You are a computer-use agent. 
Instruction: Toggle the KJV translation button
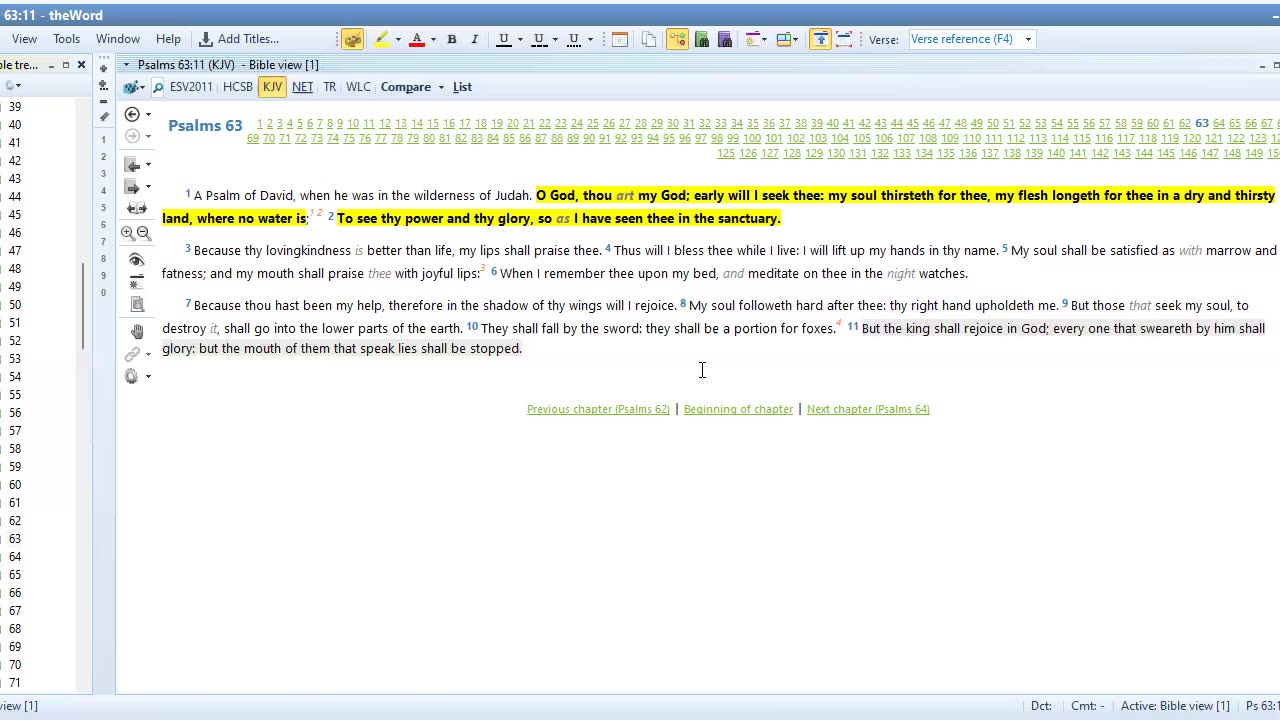point(272,87)
